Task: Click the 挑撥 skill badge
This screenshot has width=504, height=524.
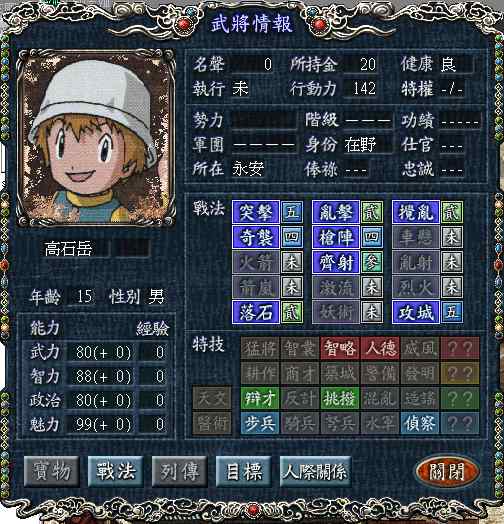Action: click(x=340, y=398)
